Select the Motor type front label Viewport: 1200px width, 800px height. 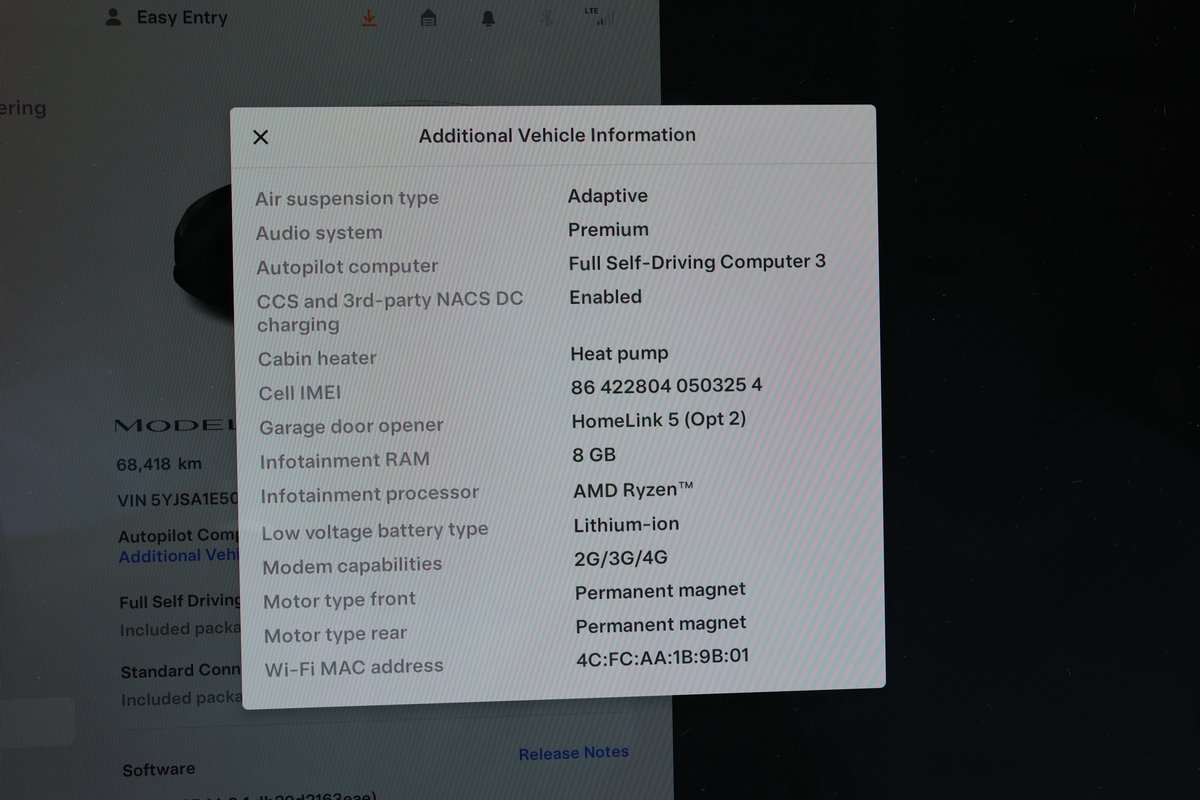(x=339, y=600)
